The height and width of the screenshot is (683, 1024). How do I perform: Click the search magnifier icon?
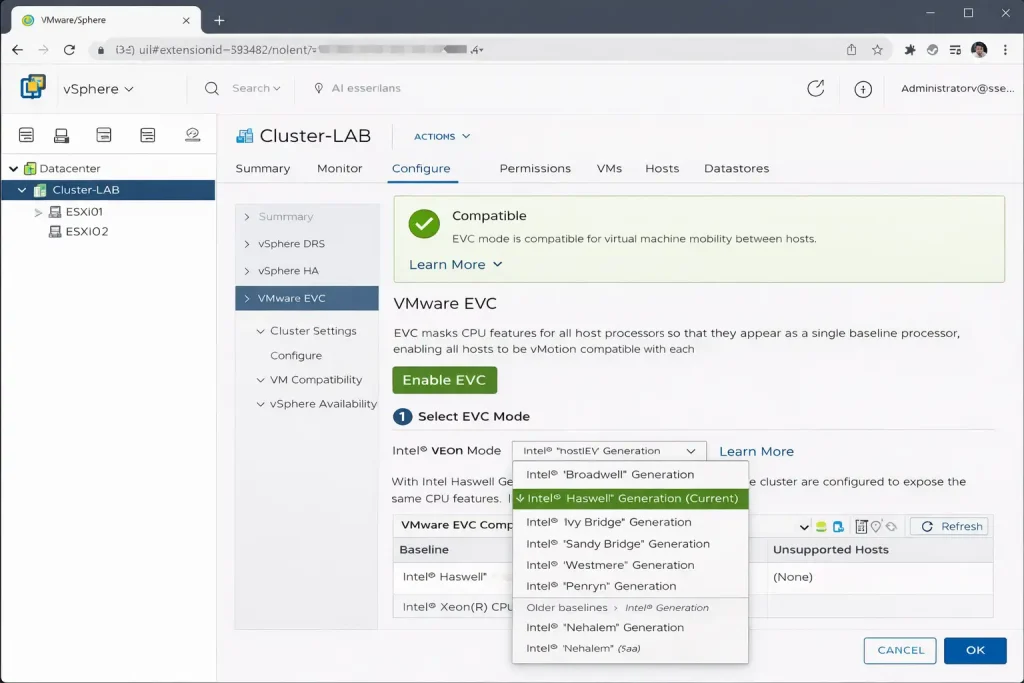click(x=212, y=88)
